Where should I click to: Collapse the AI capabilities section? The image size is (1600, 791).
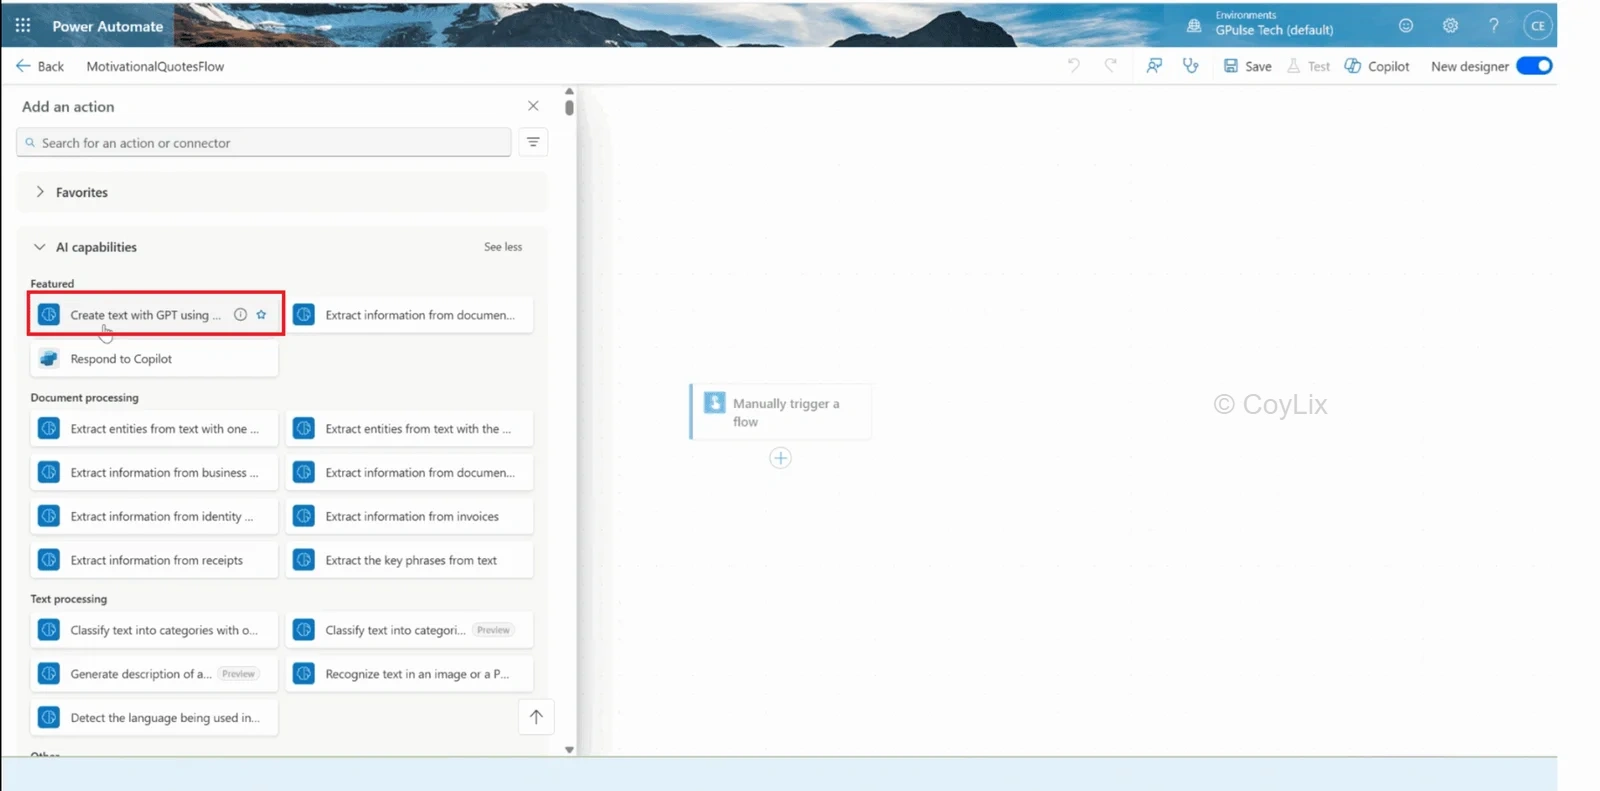39,247
